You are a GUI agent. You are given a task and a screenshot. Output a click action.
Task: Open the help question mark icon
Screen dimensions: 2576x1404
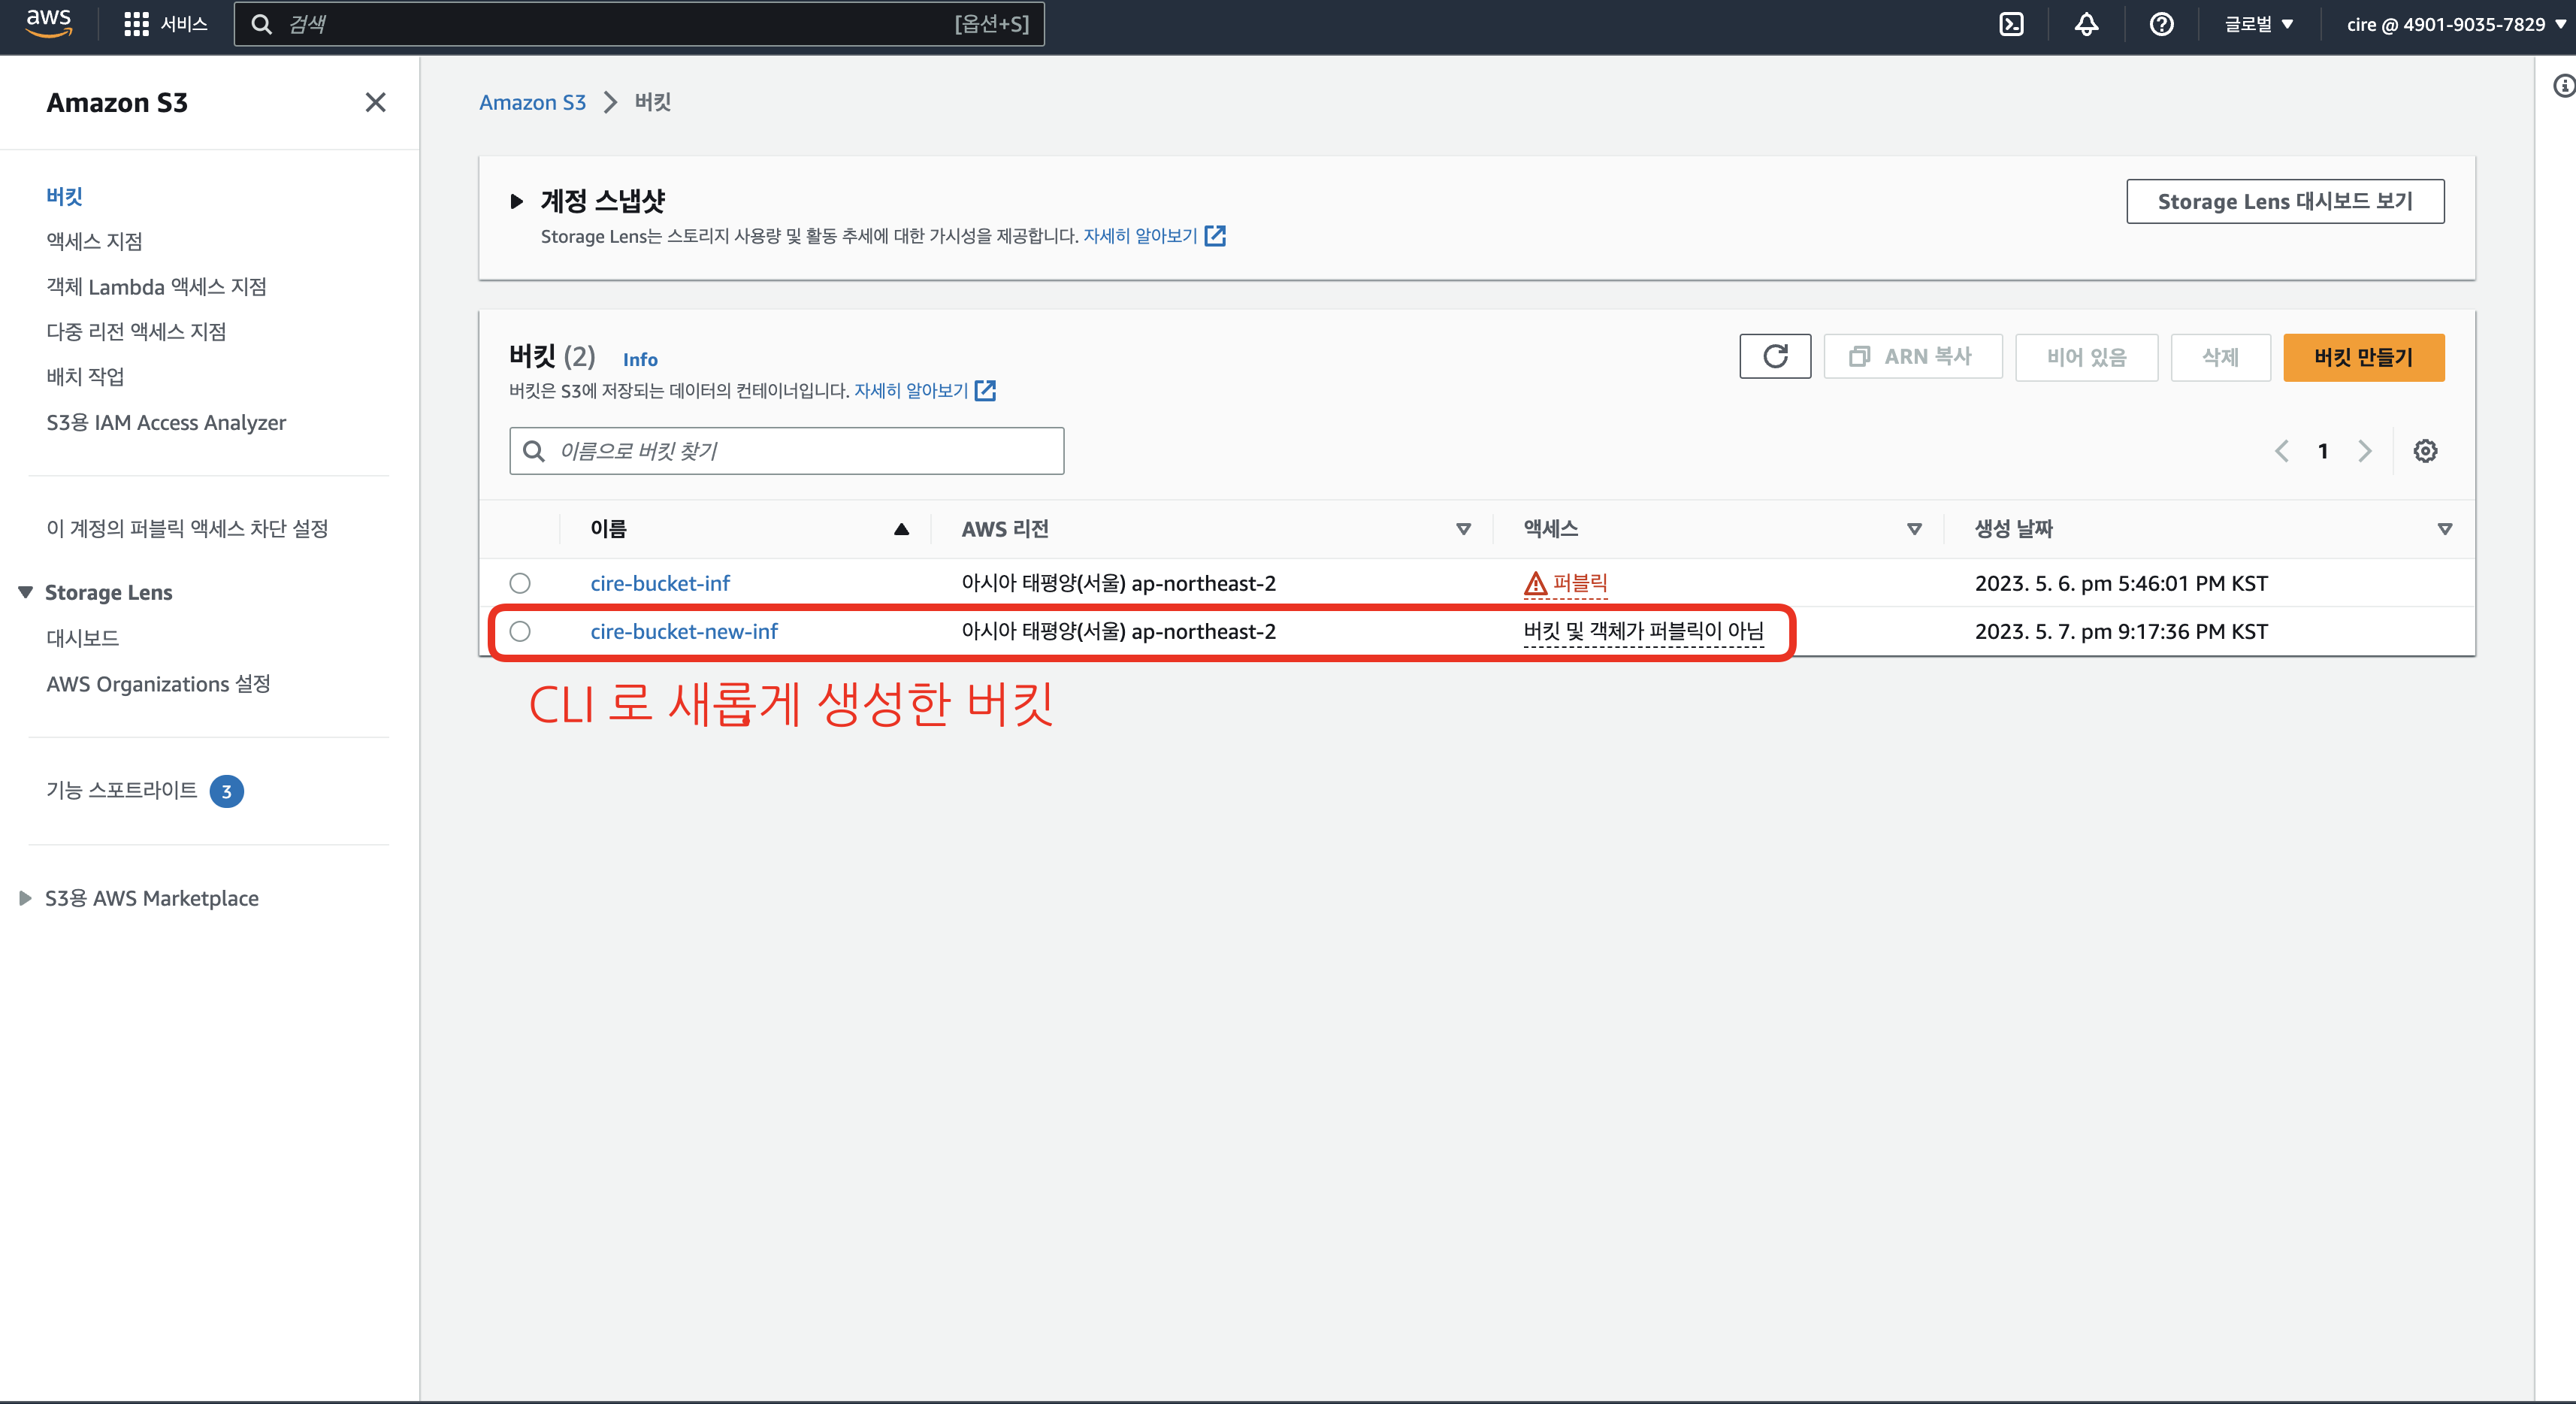pyautogui.click(x=2161, y=24)
